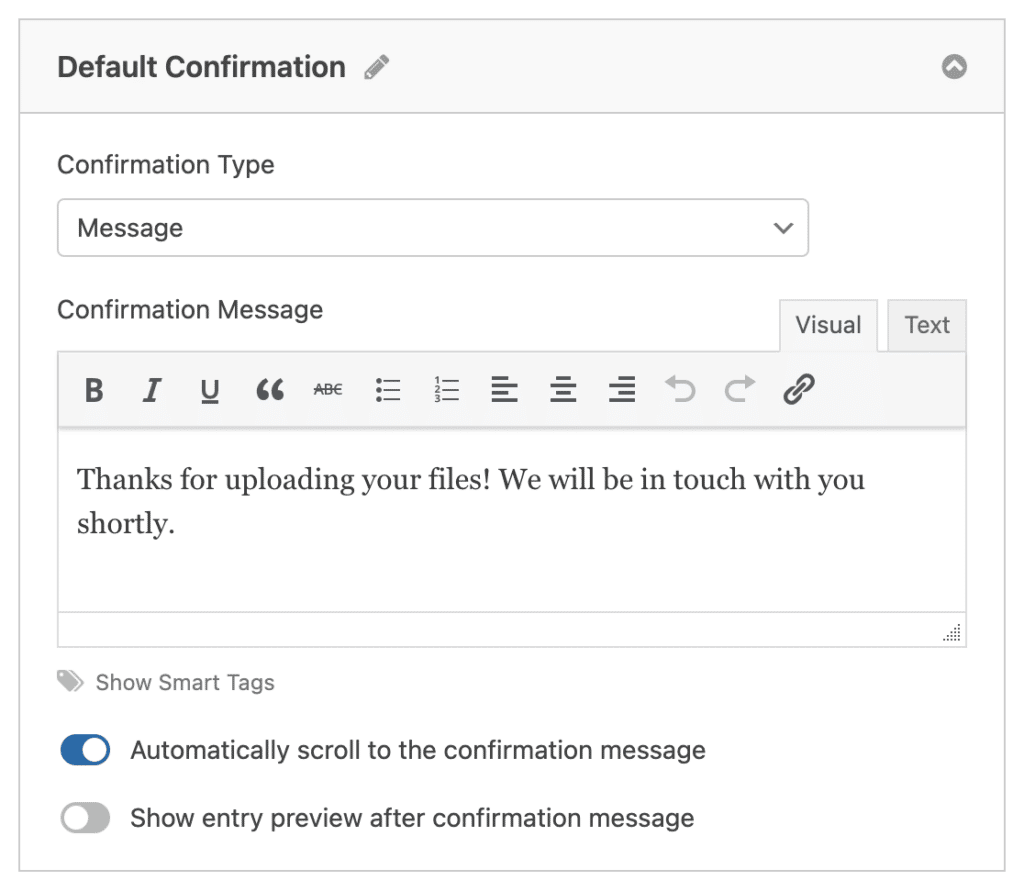Select the Visual editor tab
Image resolution: width=1024 pixels, height=892 pixels.
click(x=828, y=325)
